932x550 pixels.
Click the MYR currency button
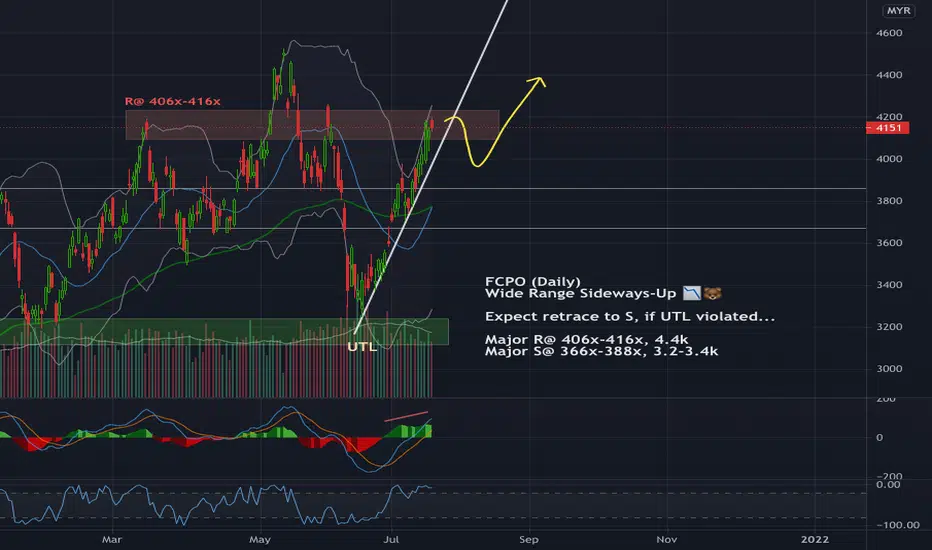(898, 11)
